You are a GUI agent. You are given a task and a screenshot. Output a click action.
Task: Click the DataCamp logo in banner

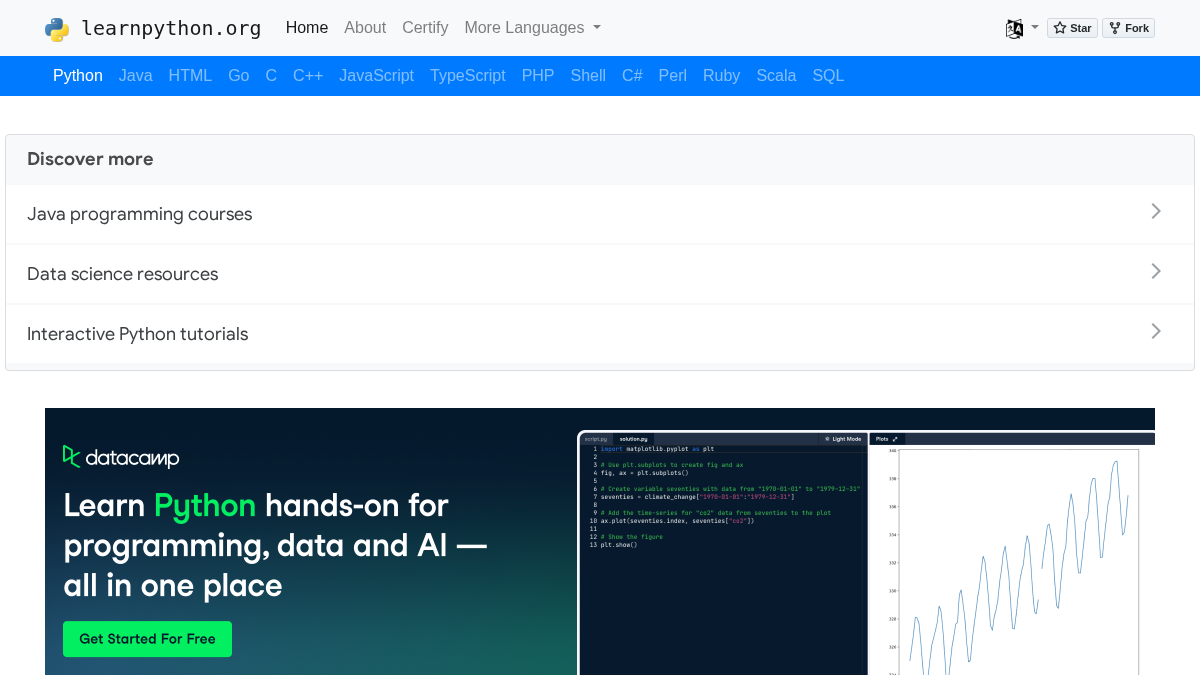[121, 458]
